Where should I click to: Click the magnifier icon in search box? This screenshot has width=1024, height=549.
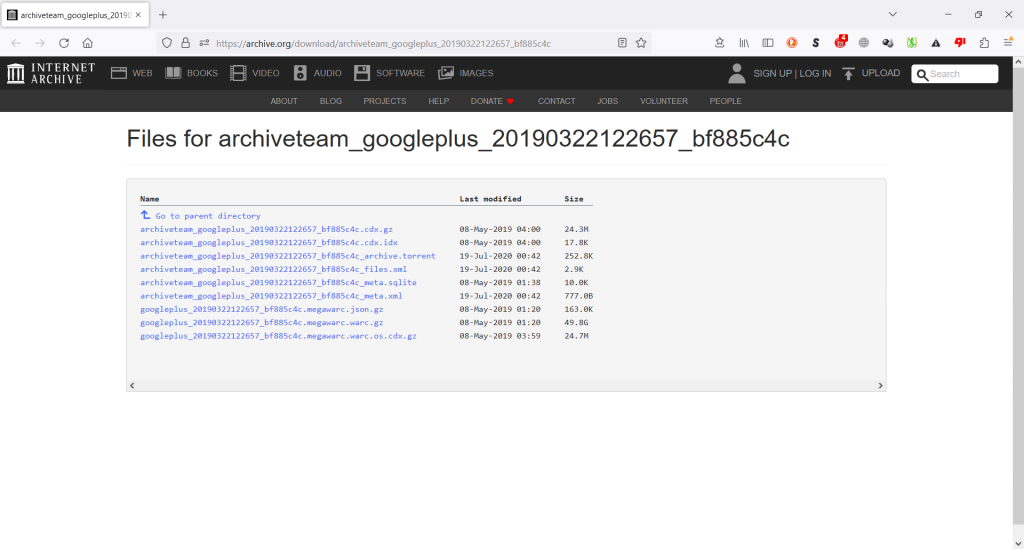tap(922, 74)
